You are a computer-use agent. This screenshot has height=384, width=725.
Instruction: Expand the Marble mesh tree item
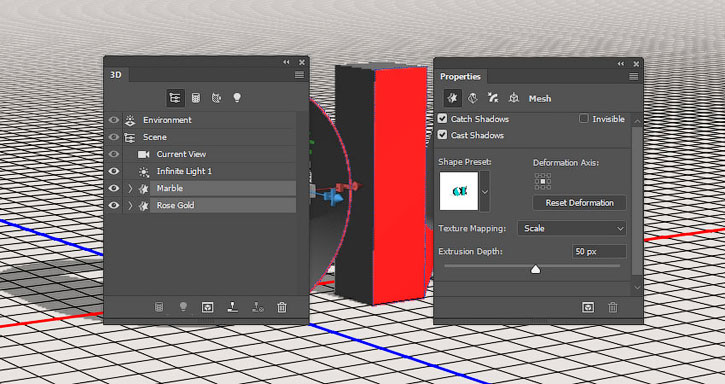pos(130,188)
